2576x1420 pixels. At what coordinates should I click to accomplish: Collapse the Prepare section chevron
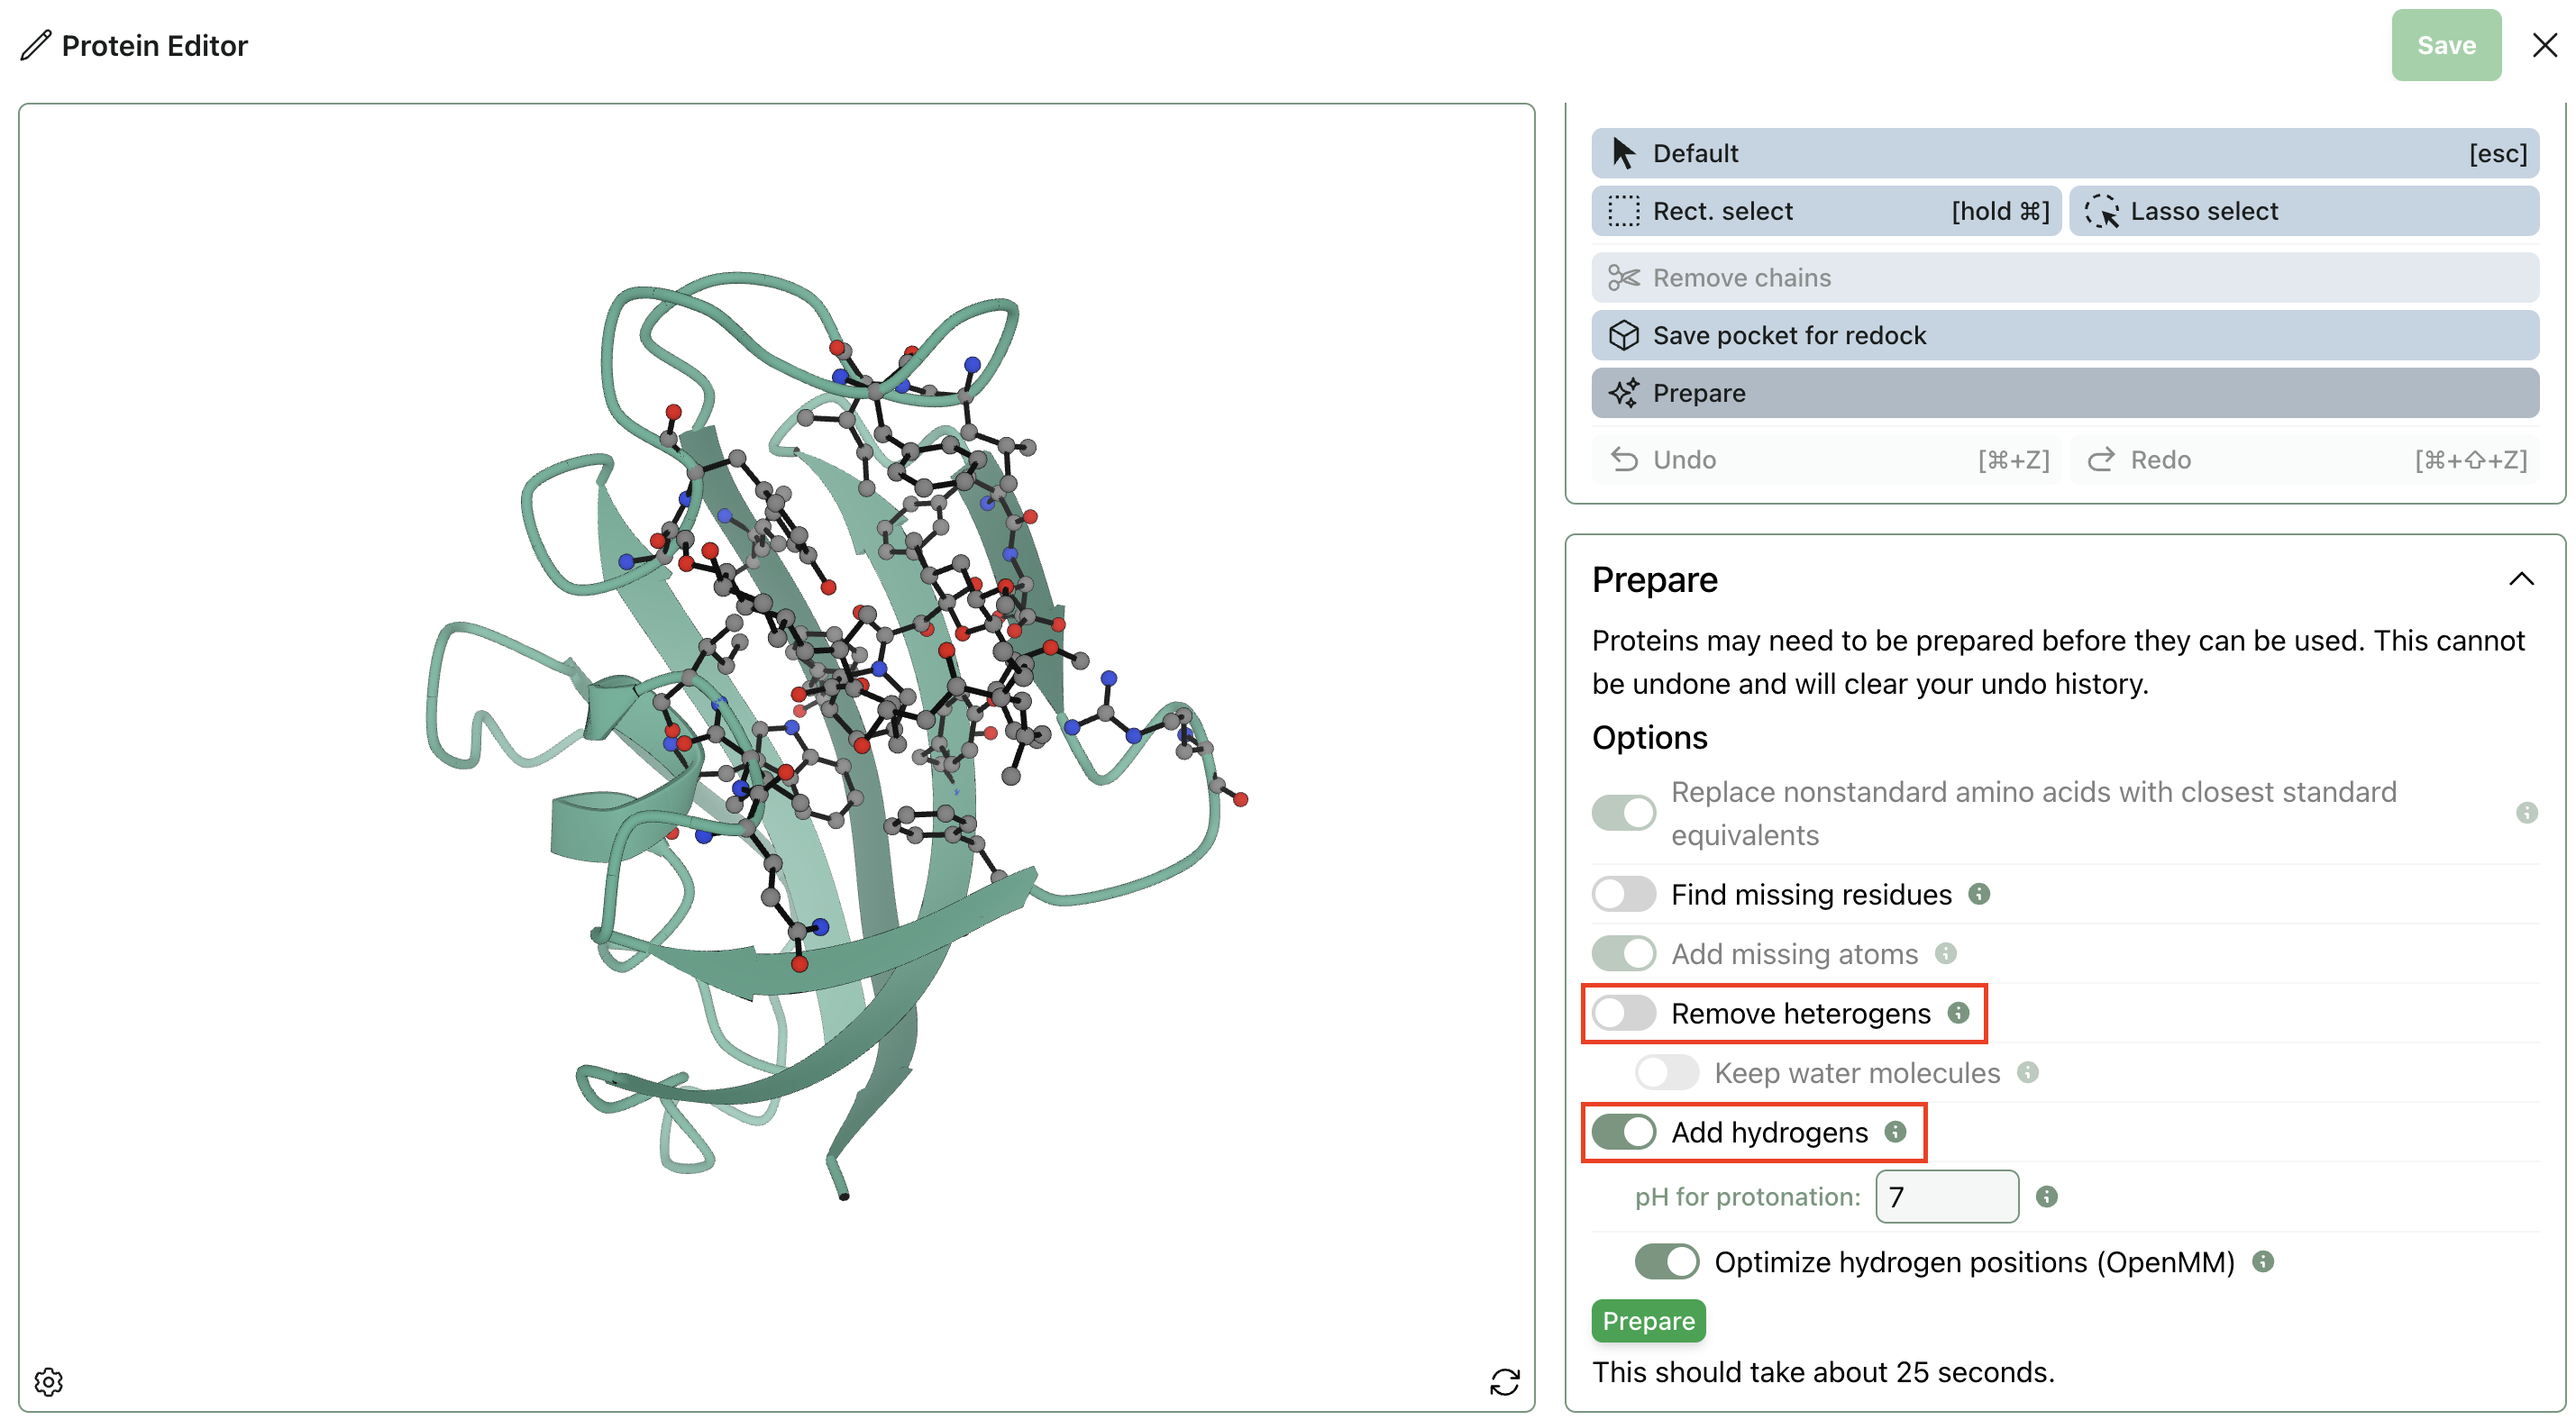point(2521,579)
